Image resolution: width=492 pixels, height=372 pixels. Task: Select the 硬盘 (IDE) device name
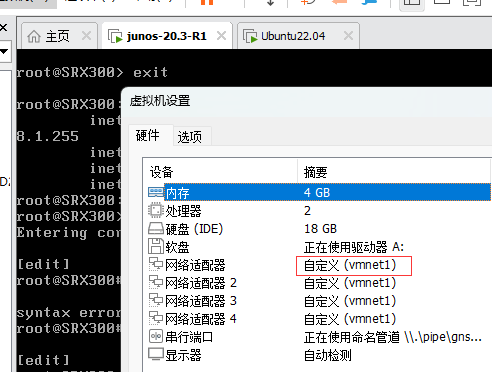click(194, 229)
